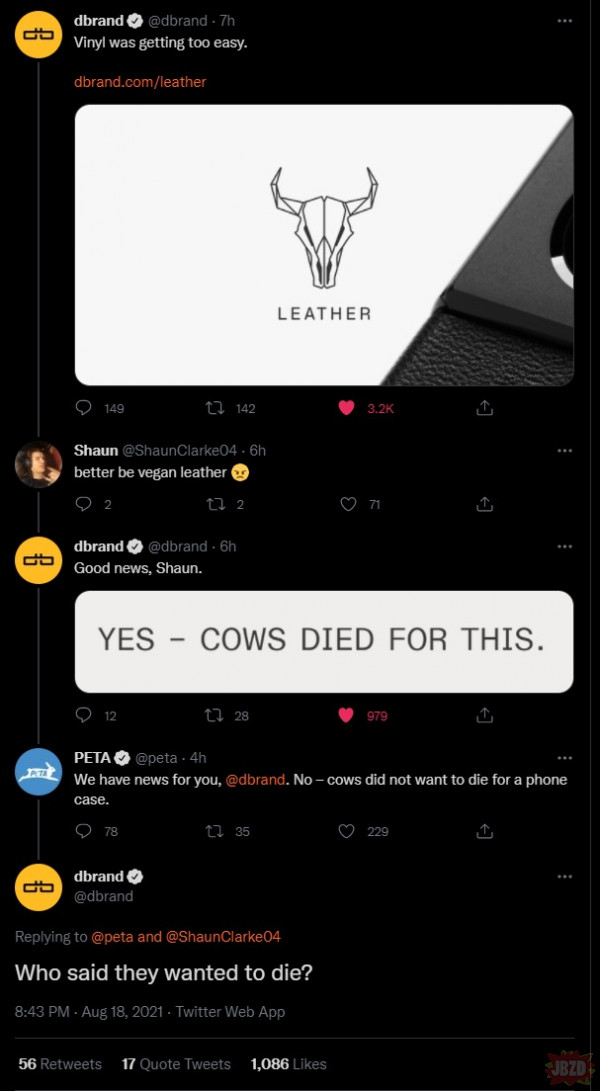Unlike the 'Good news, Shaun' tweet

pos(347,716)
